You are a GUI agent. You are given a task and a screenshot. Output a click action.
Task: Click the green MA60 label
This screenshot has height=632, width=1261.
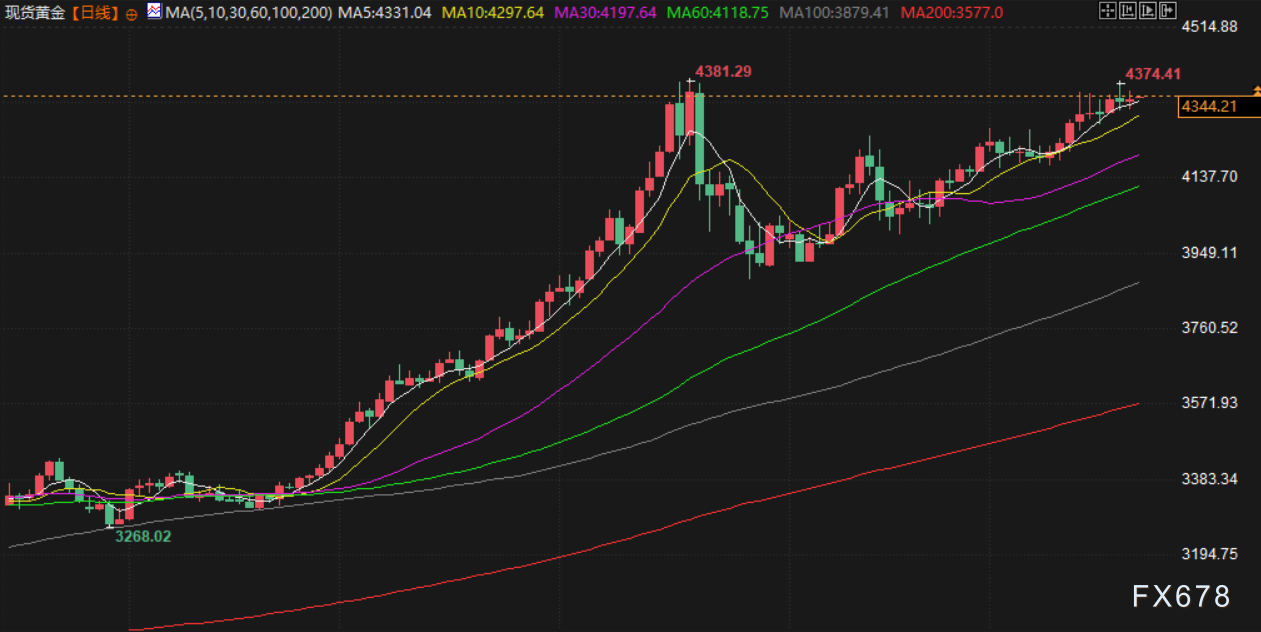tap(716, 13)
